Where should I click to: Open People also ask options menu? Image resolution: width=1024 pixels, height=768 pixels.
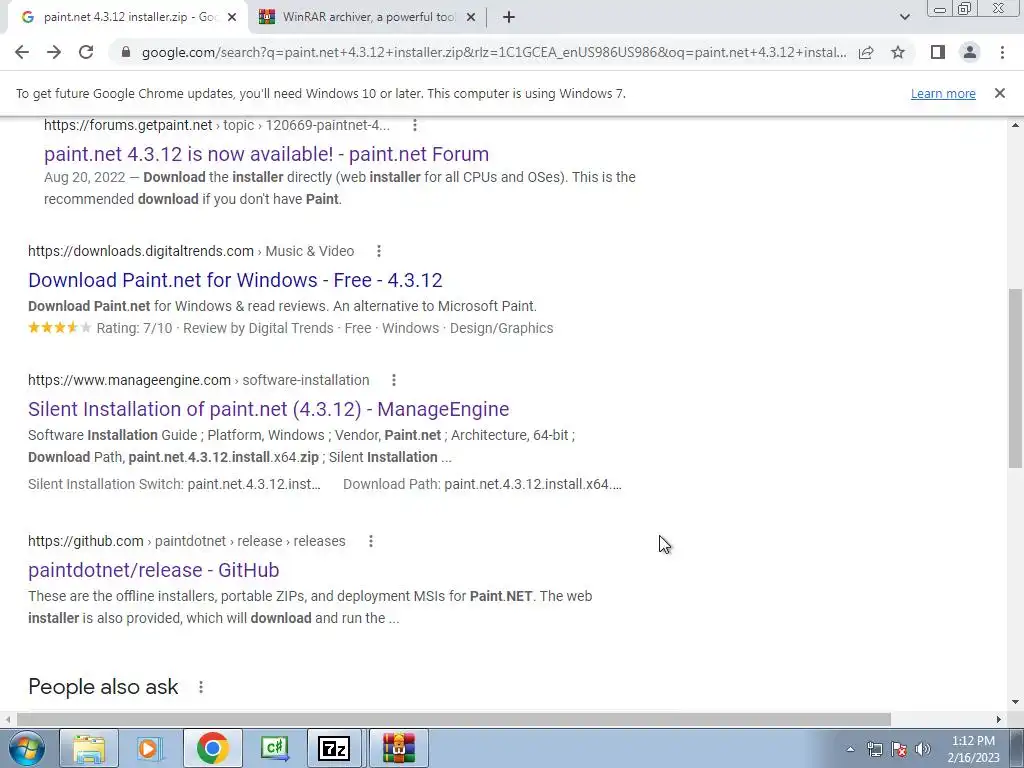(x=201, y=687)
